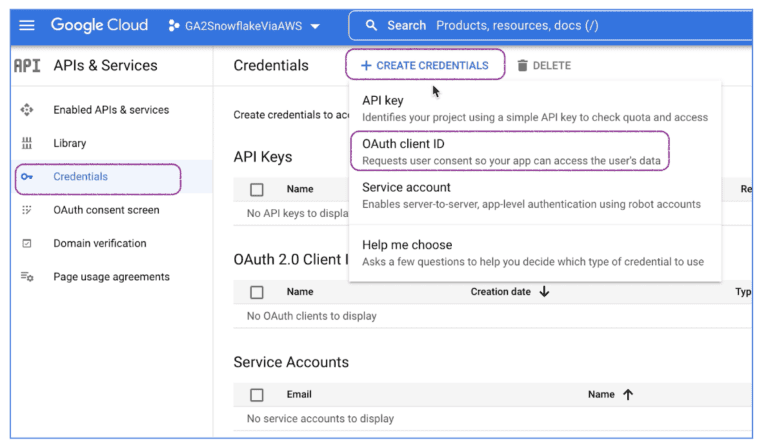This screenshot has height=448, width=768.
Task: Open the GA2SnowflakeViaAWS project selector dropdown arrow
Action: click(315, 26)
